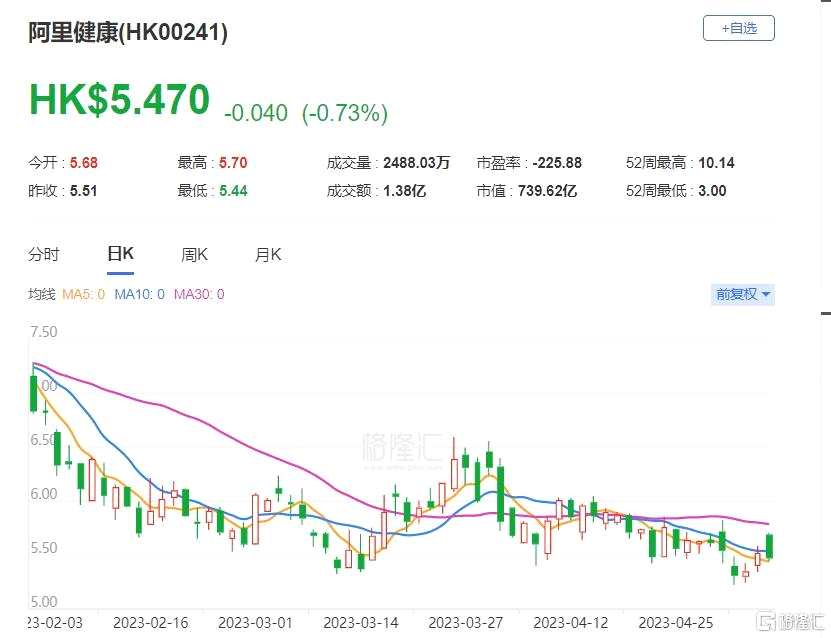The height and width of the screenshot is (638, 831).
Task: Click the 成交量 value 2488.03万
Action: (417, 163)
